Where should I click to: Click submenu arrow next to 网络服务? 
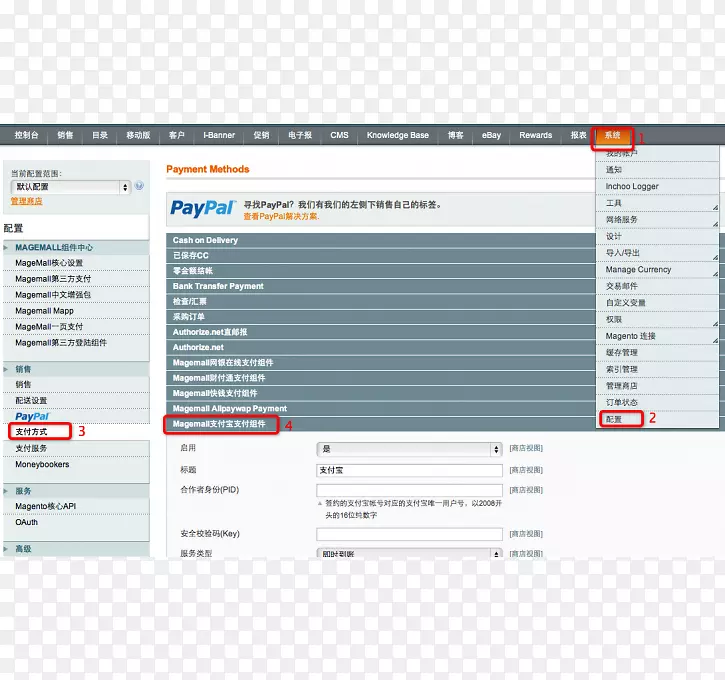715,222
